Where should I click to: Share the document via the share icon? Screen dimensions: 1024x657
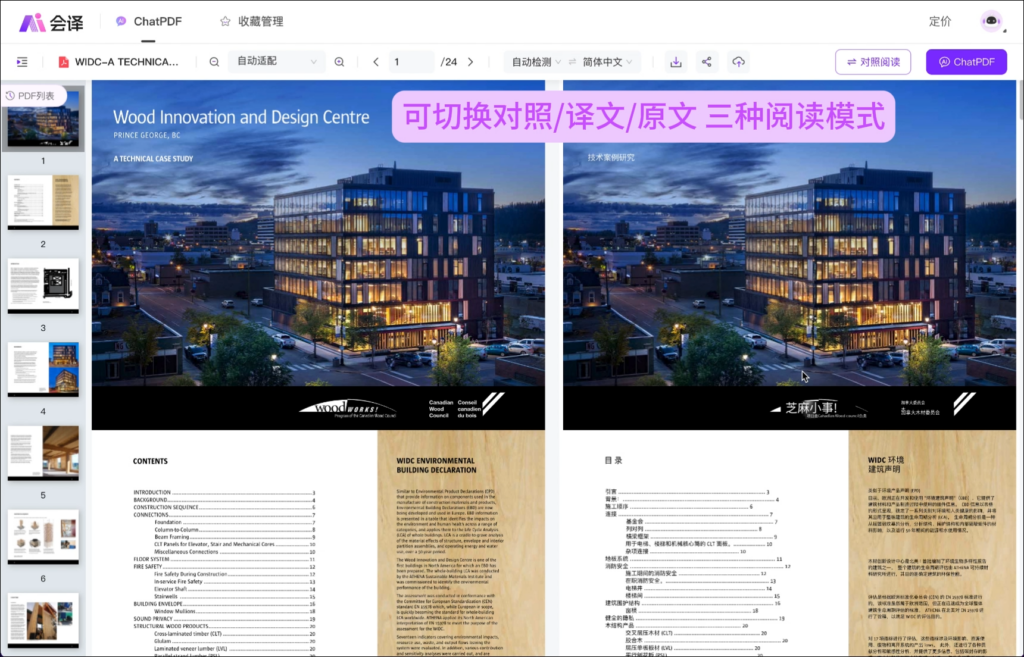[707, 61]
